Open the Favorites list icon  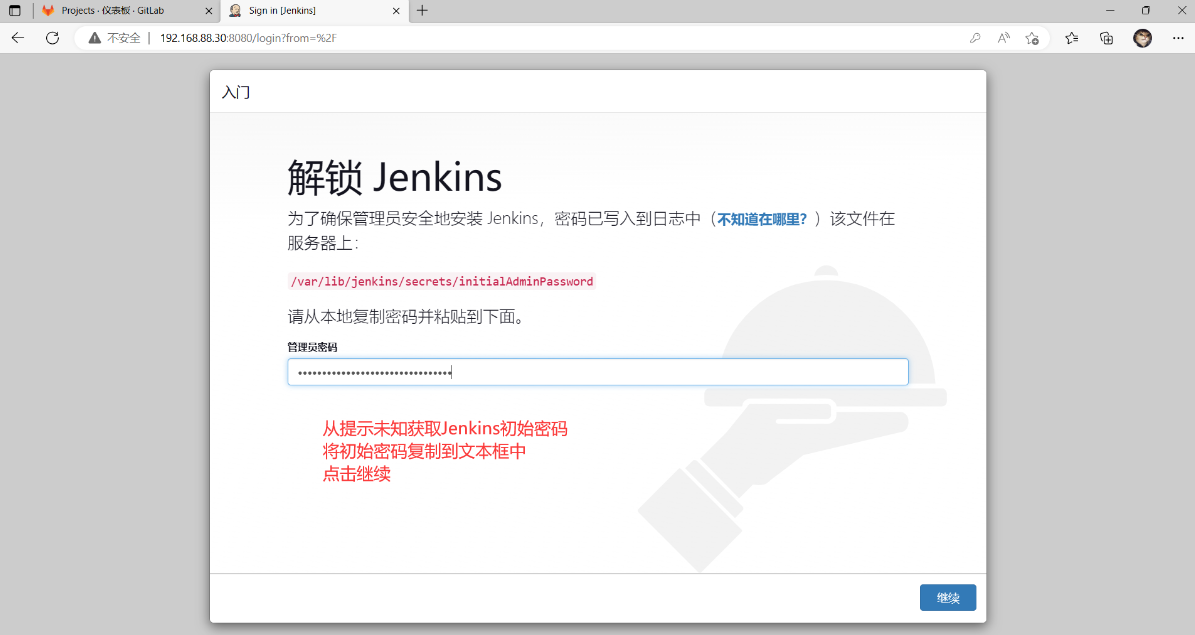[x=1072, y=38]
